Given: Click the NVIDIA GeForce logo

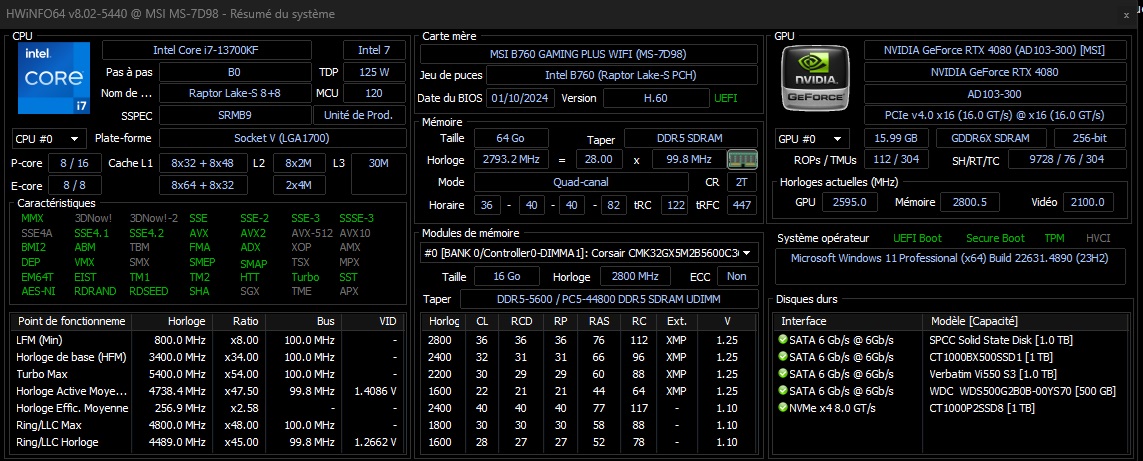Looking at the screenshot, I should [x=816, y=78].
